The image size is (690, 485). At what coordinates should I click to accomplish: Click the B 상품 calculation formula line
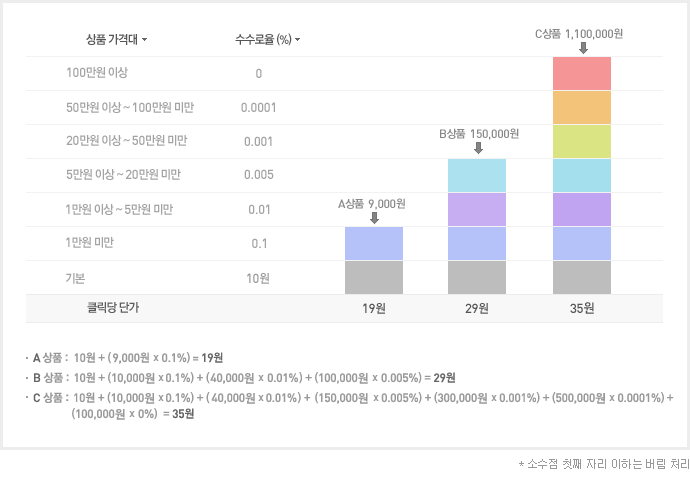pos(244,378)
